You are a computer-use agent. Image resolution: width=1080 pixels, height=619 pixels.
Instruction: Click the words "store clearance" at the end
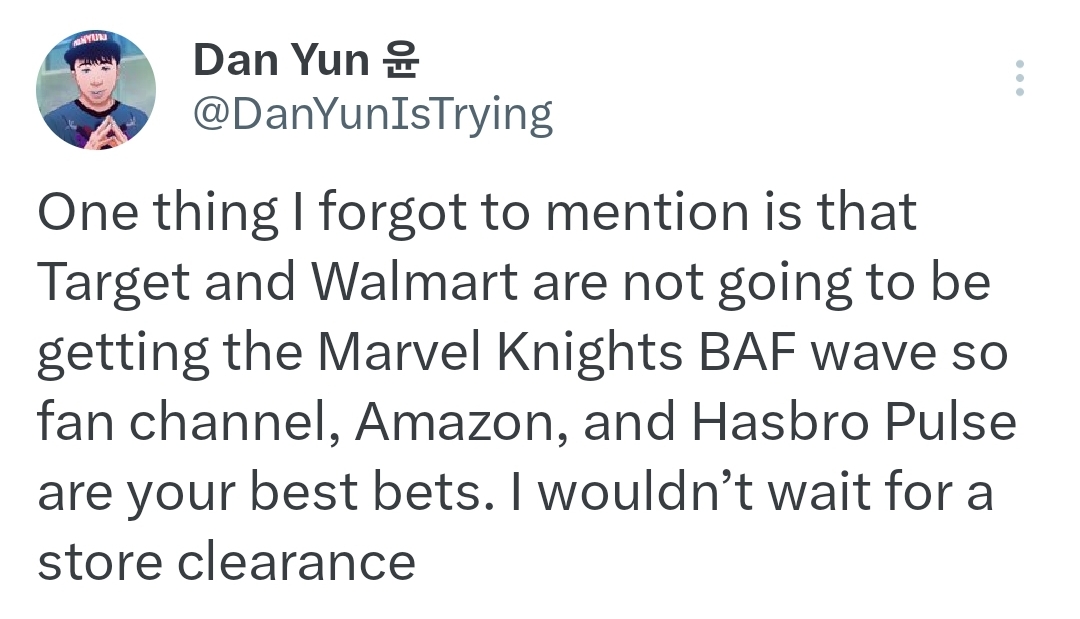coord(226,562)
